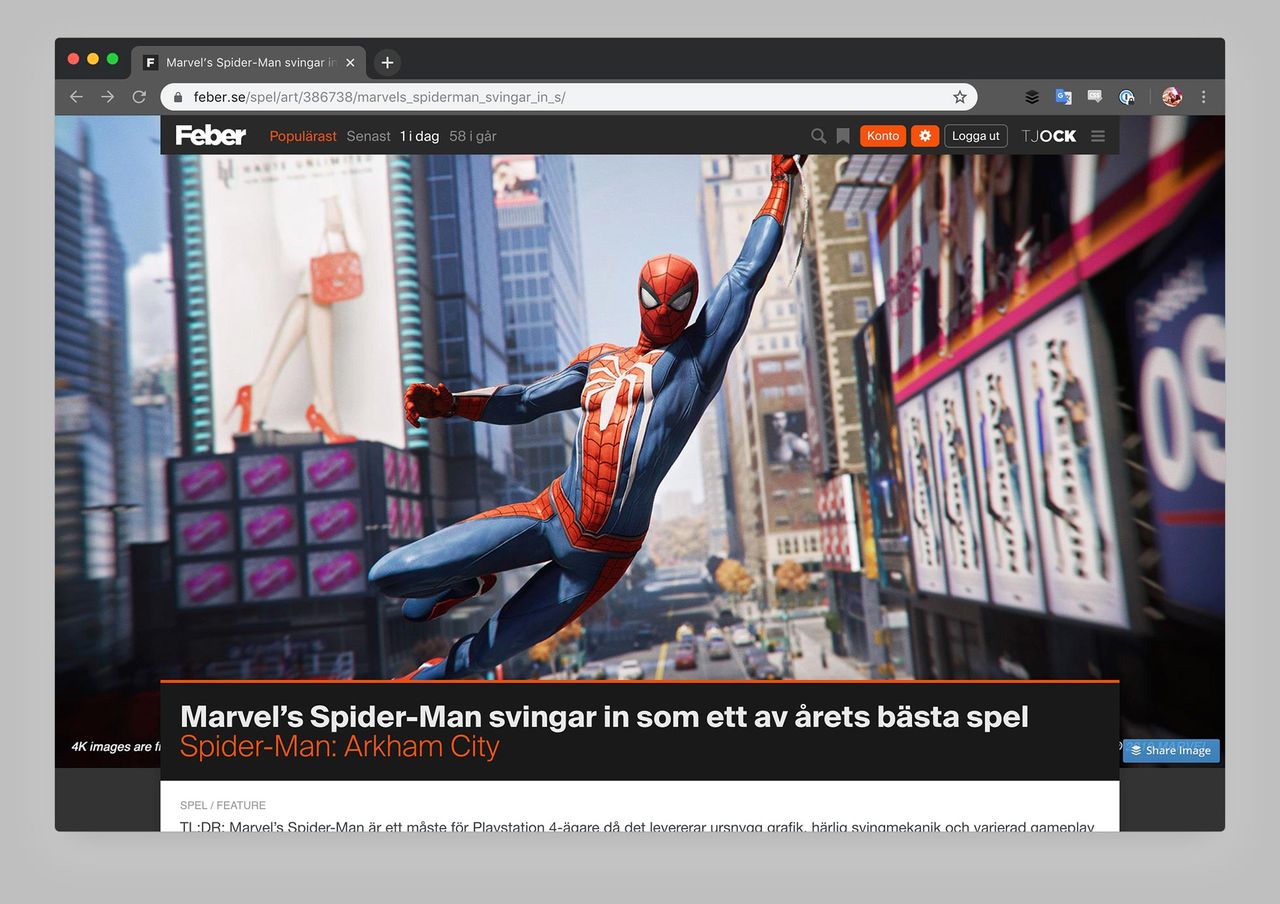This screenshot has height=904, width=1280.
Task: Visit the TJOCK site link
Action: click(1049, 136)
